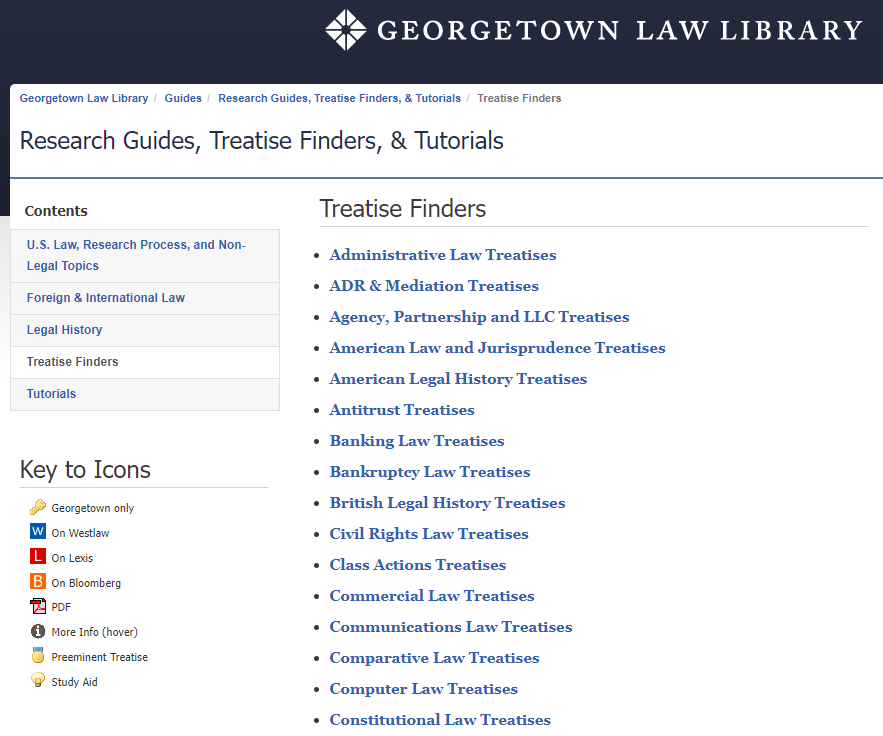Viewport: 883px width, 736px height.
Task: Click the Lexis 'L' icon
Action: pos(37,557)
